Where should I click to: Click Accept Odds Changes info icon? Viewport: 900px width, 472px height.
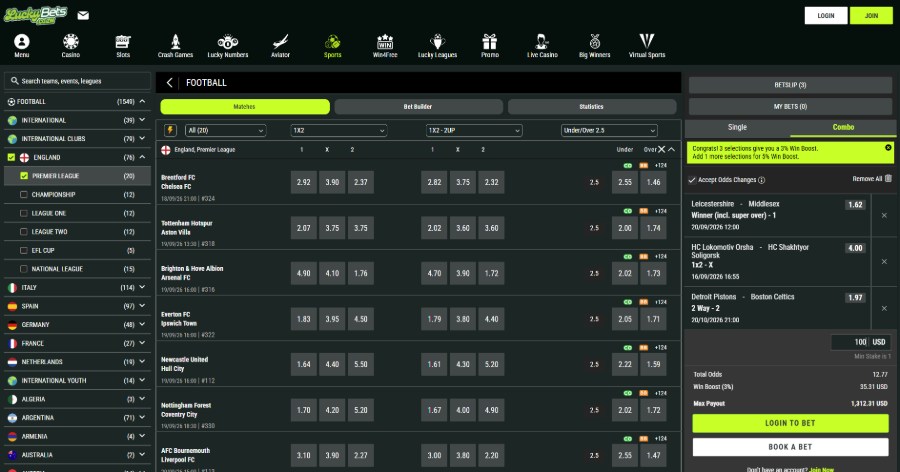(x=762, y=180)
